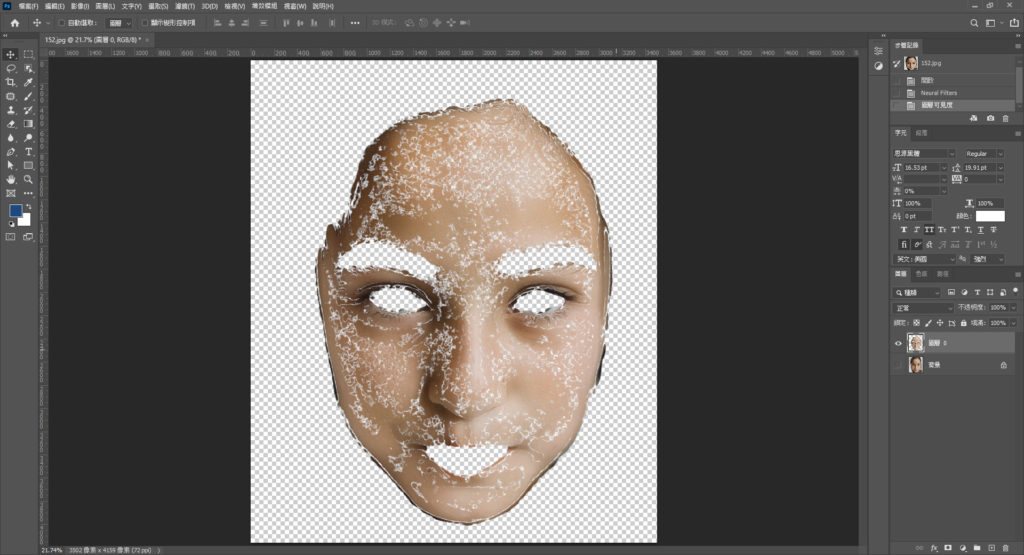The width and height of the screenshot is (1024, 555).
Task: Select the Eyedropper tool
Action: click(28, 82)
